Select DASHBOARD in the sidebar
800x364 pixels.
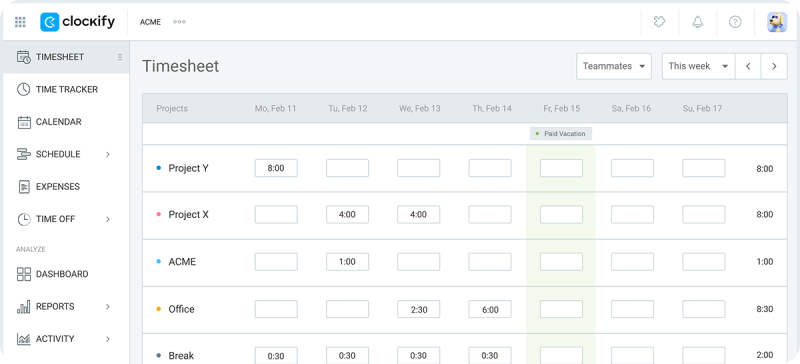point(62,274)
